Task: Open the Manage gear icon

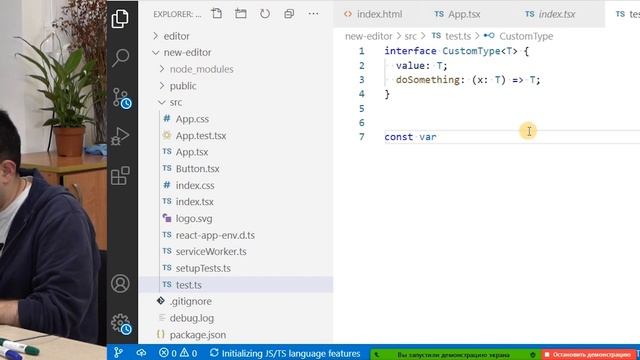Action: [122, 324]
